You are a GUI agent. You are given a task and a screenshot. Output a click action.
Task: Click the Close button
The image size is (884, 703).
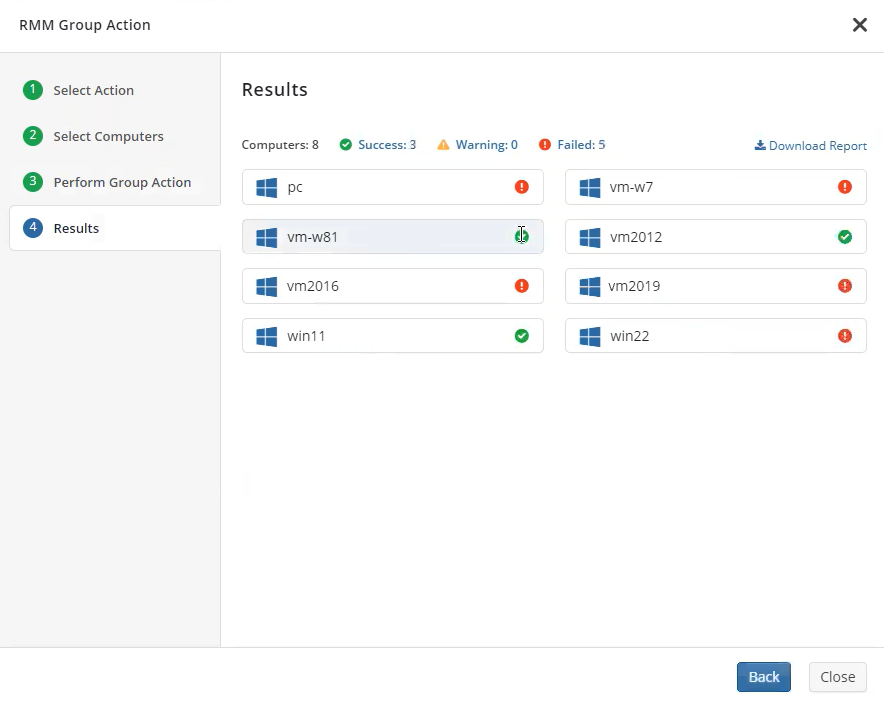837,677
